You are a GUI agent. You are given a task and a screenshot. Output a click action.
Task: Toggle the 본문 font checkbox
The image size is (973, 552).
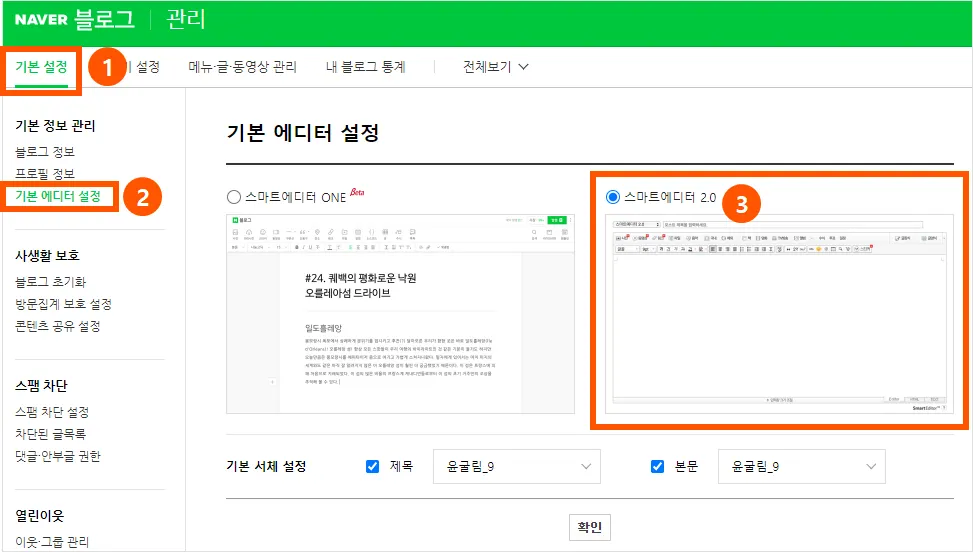coord(657,466)
